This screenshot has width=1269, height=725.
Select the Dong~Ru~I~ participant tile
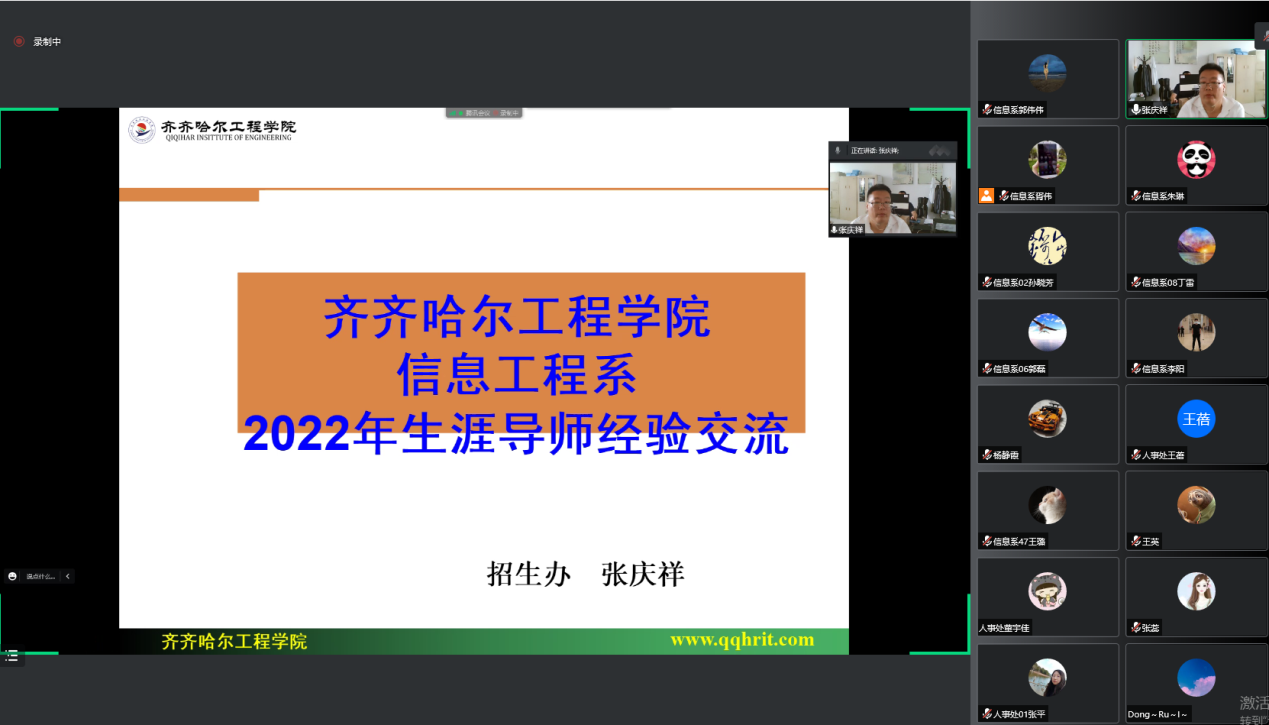pyautogui.click(x=1195, y=683)
